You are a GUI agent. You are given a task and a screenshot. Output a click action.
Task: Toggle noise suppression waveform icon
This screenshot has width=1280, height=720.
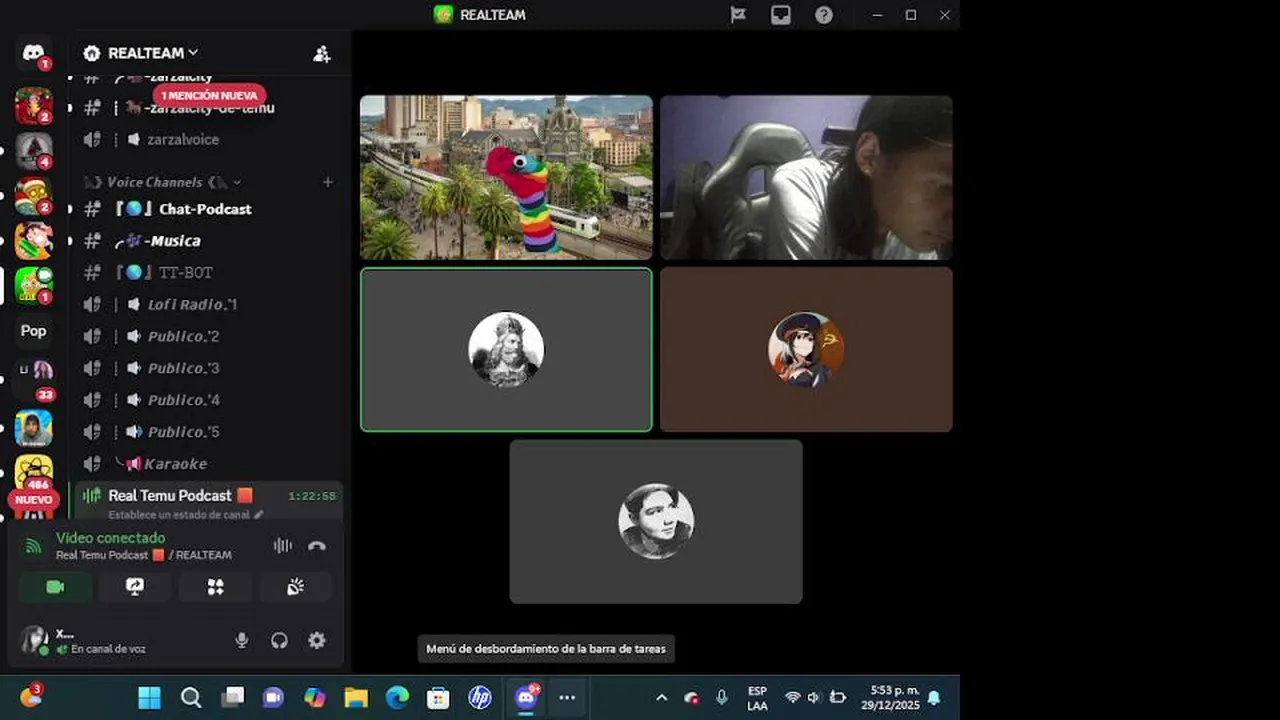(283, 546)
